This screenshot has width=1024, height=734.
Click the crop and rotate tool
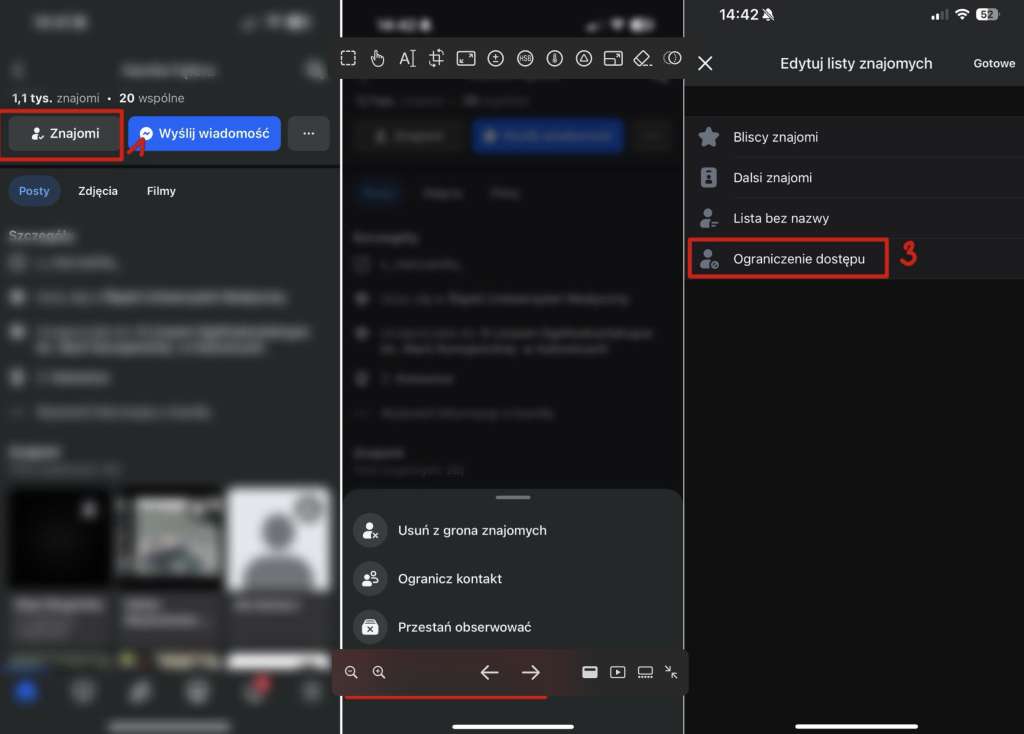click(x=436, y=59)
